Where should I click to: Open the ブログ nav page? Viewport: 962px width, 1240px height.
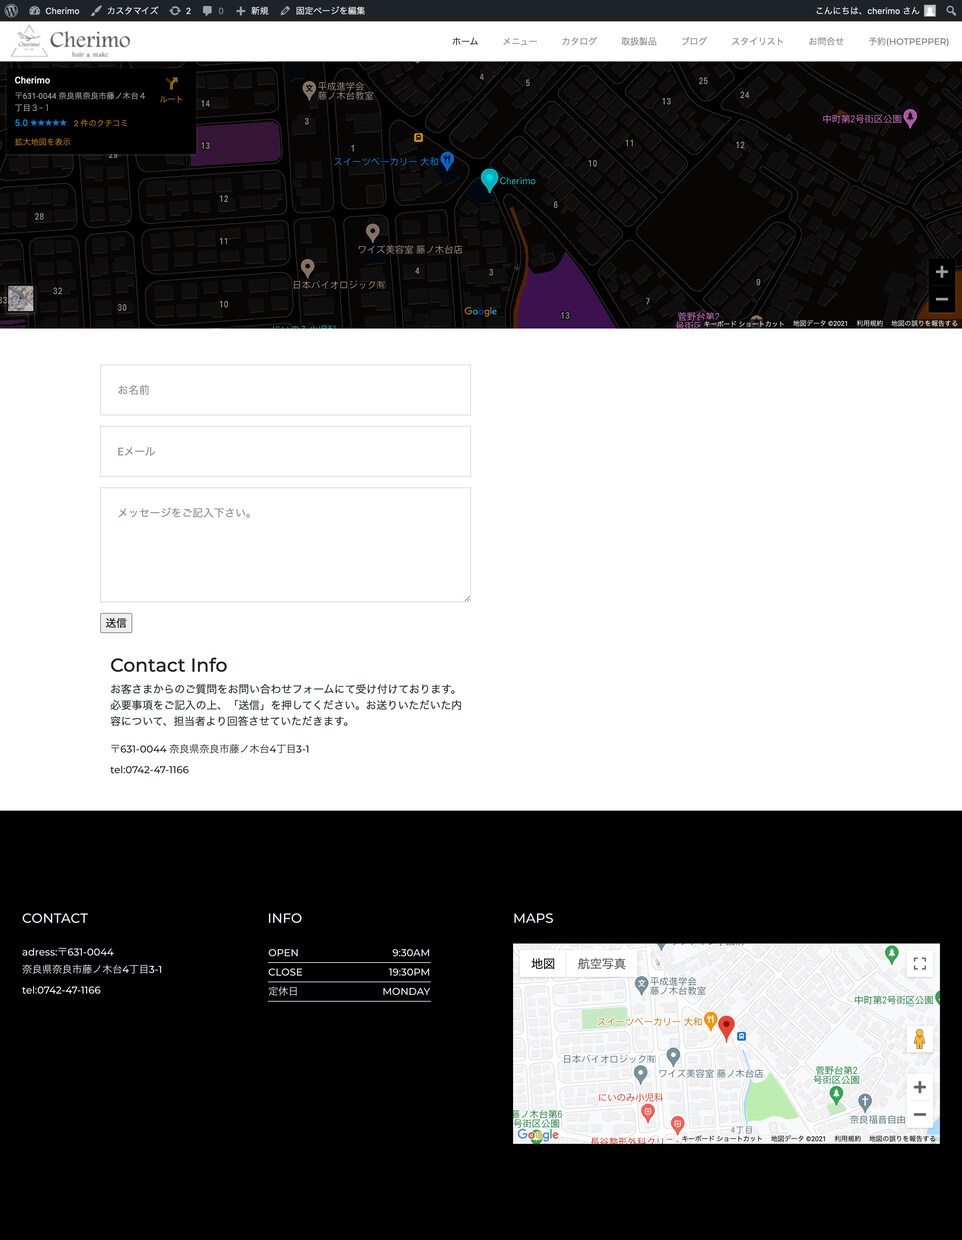point(694,41)
